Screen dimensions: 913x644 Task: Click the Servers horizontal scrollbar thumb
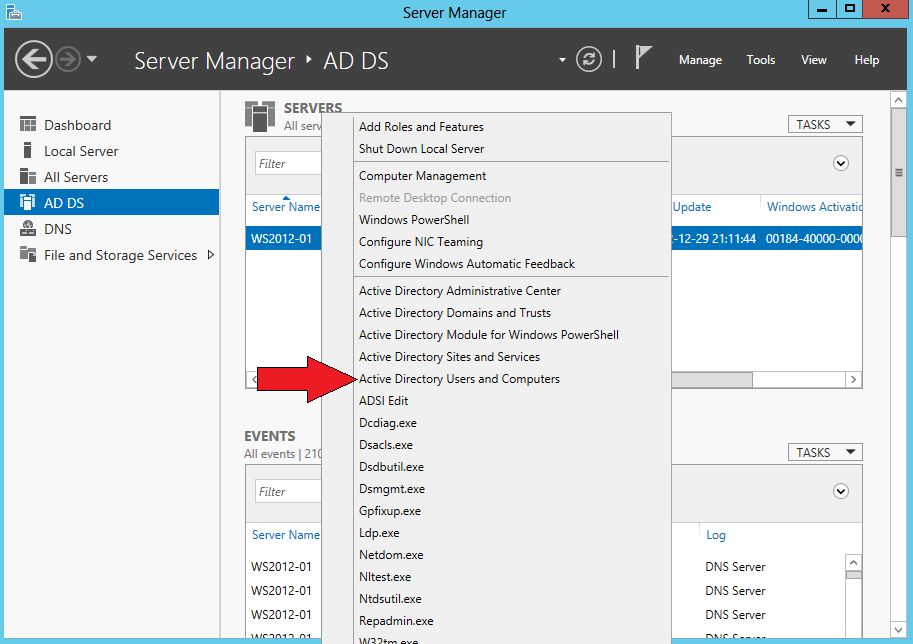click(x=712, y=380)
